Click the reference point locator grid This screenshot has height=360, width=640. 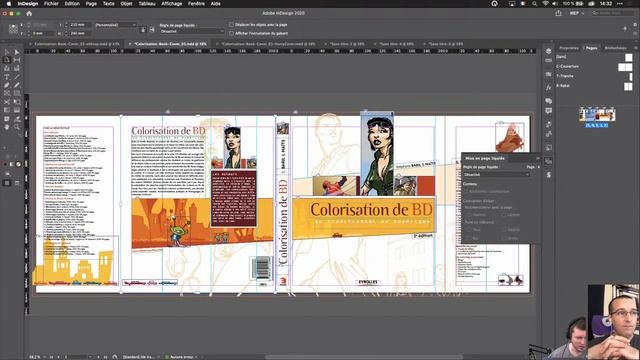tap(13, 29)
